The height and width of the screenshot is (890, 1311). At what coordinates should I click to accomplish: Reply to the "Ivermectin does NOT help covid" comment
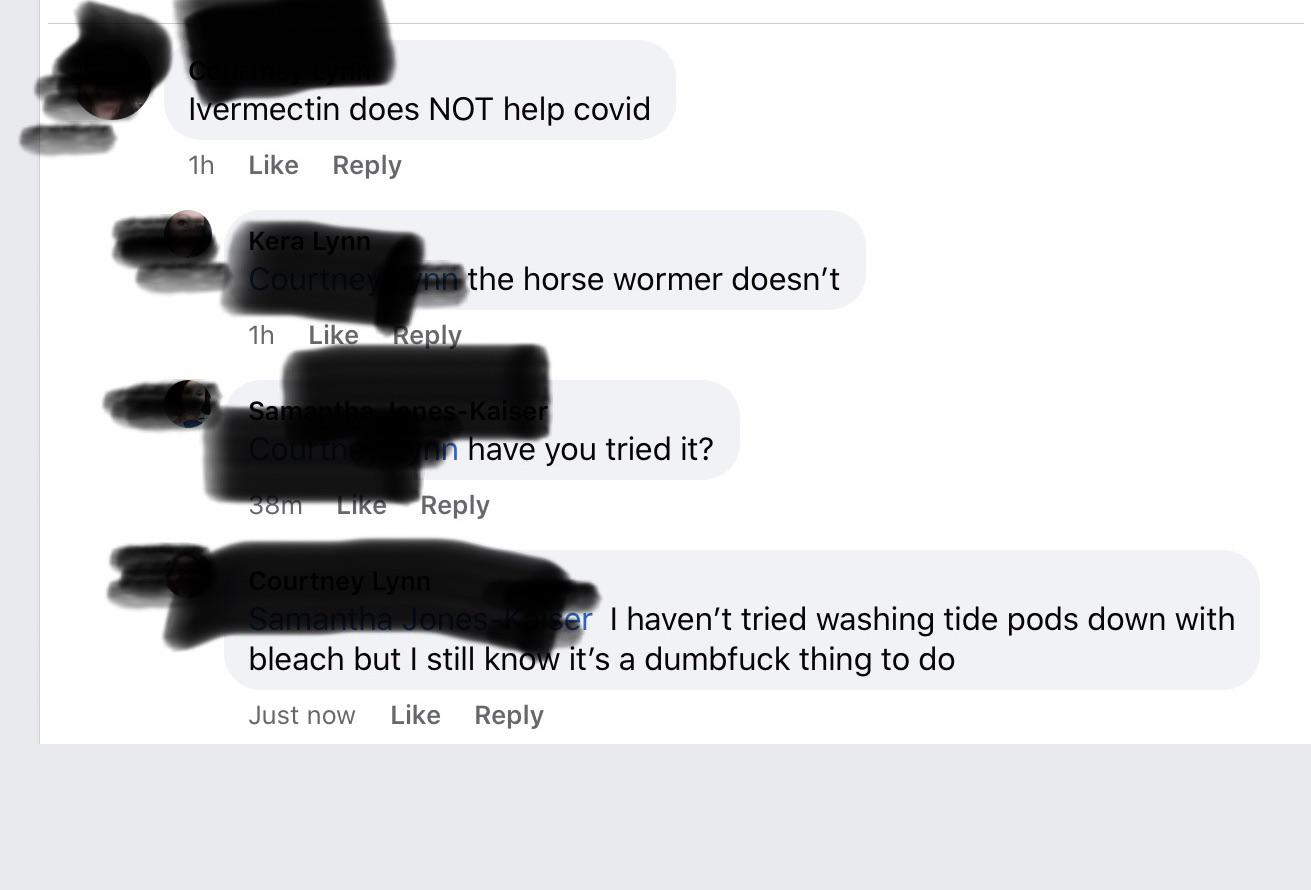[367, 165]
